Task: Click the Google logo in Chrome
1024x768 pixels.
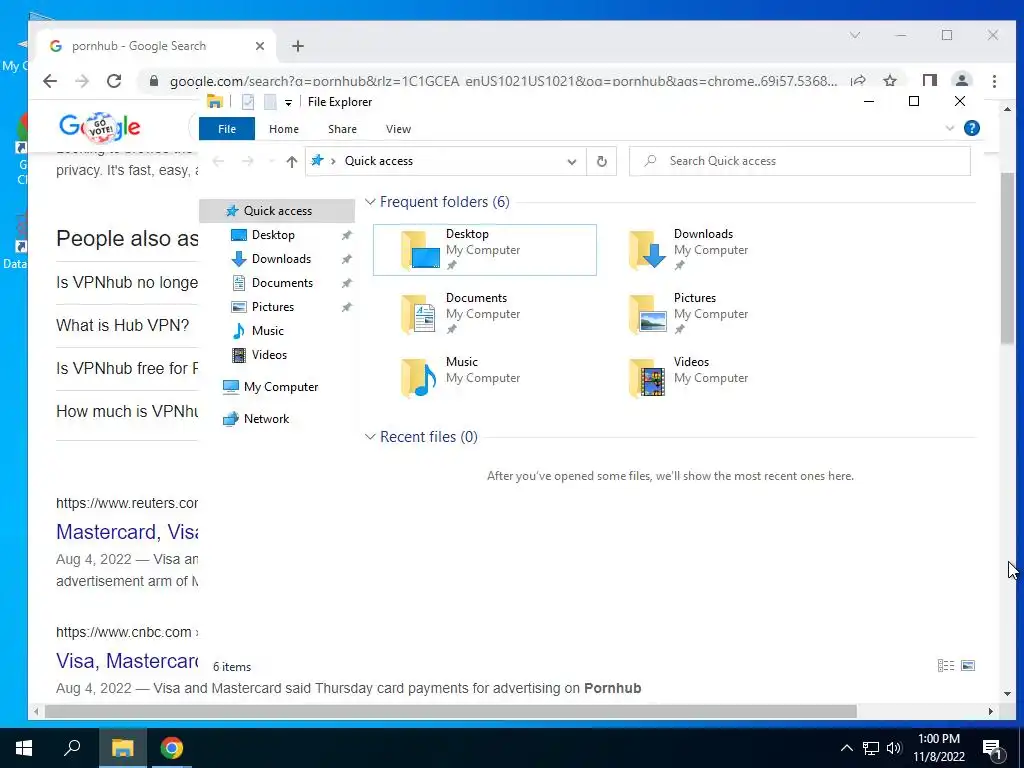Action: pos(99,127)
